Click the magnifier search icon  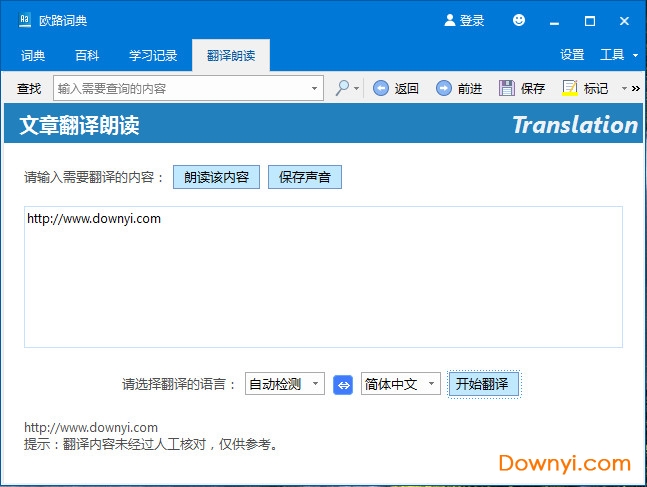(x=342, y=88)
